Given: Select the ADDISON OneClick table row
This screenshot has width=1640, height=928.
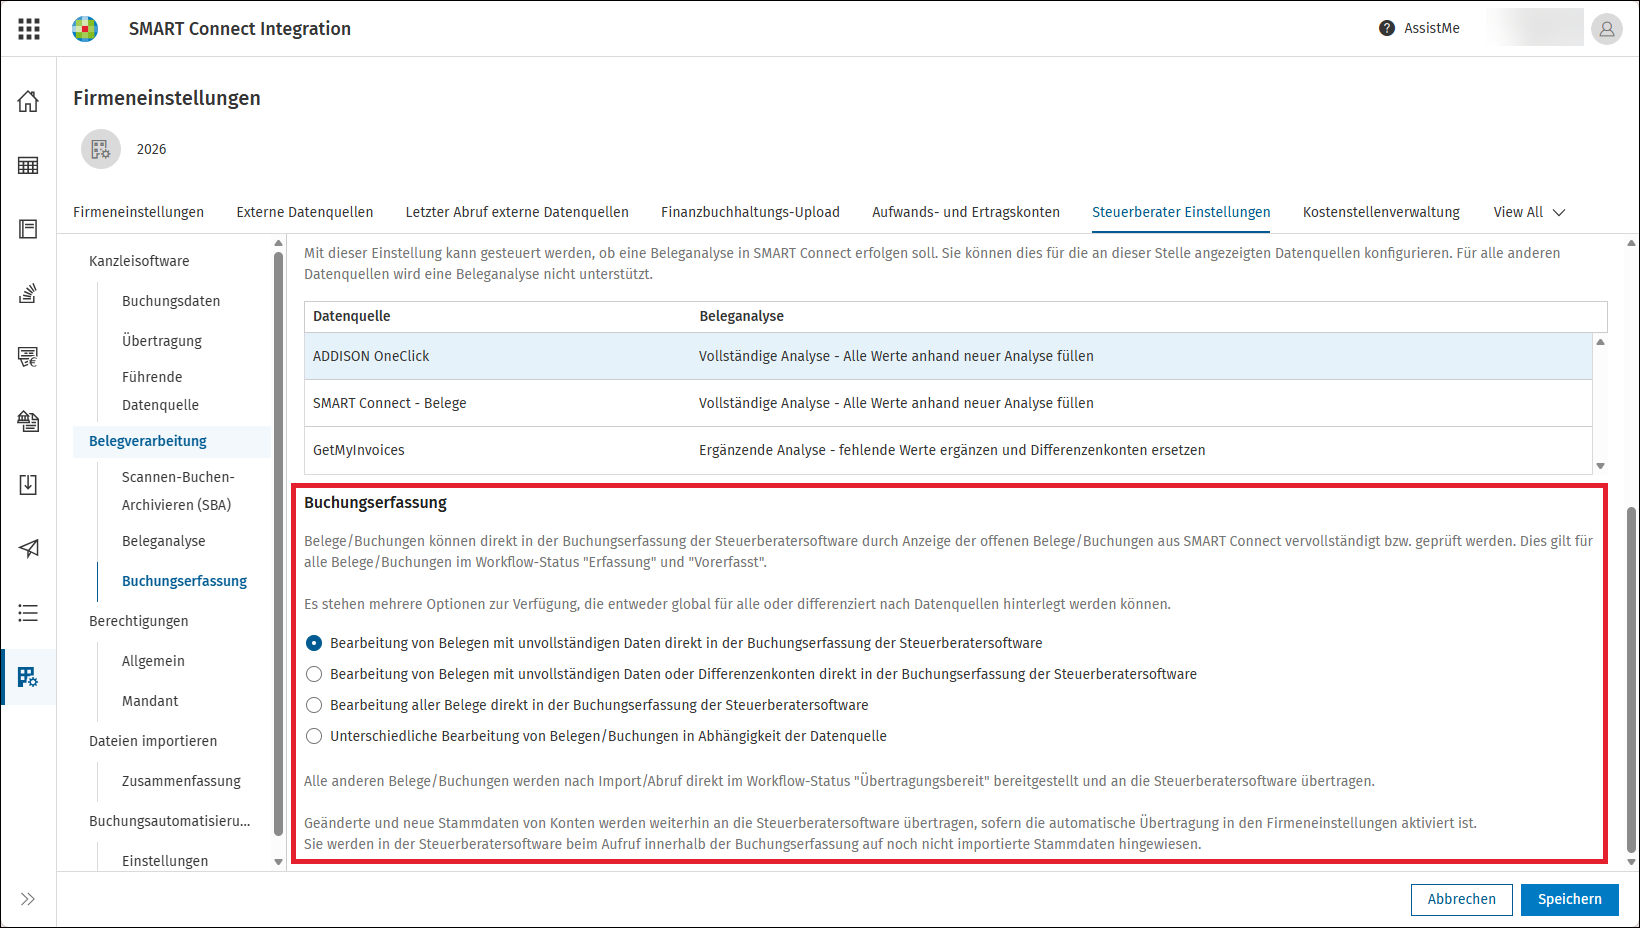Looking at the screenshot, I should pyautogui.click(x=948, y=356).
